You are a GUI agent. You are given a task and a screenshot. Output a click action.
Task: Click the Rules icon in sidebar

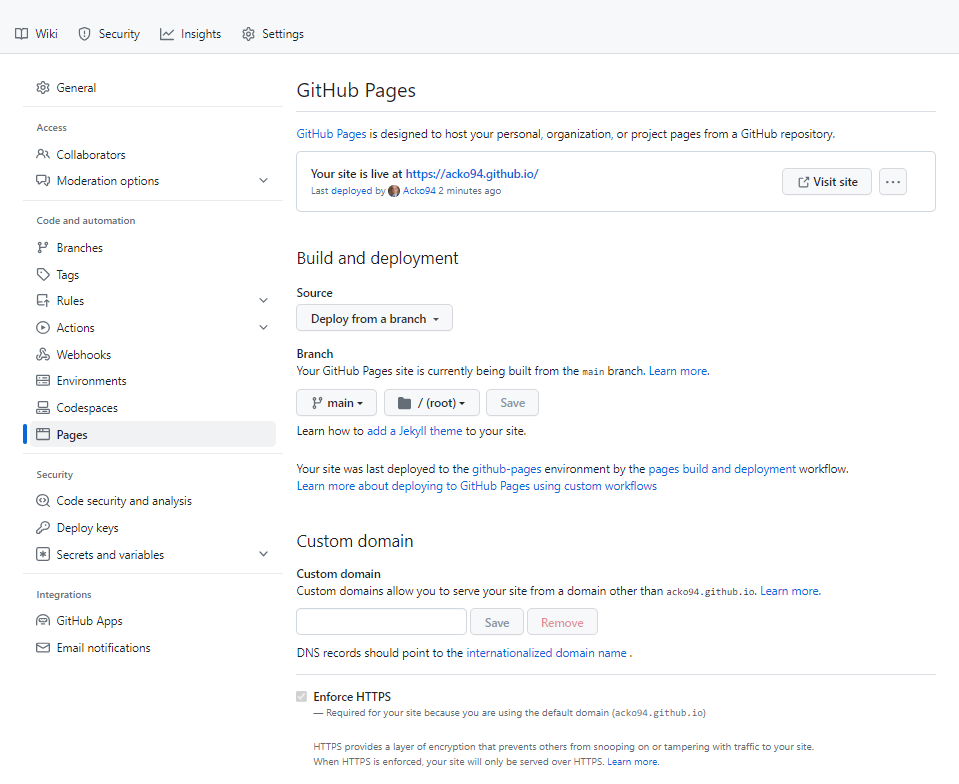(43, 300)
